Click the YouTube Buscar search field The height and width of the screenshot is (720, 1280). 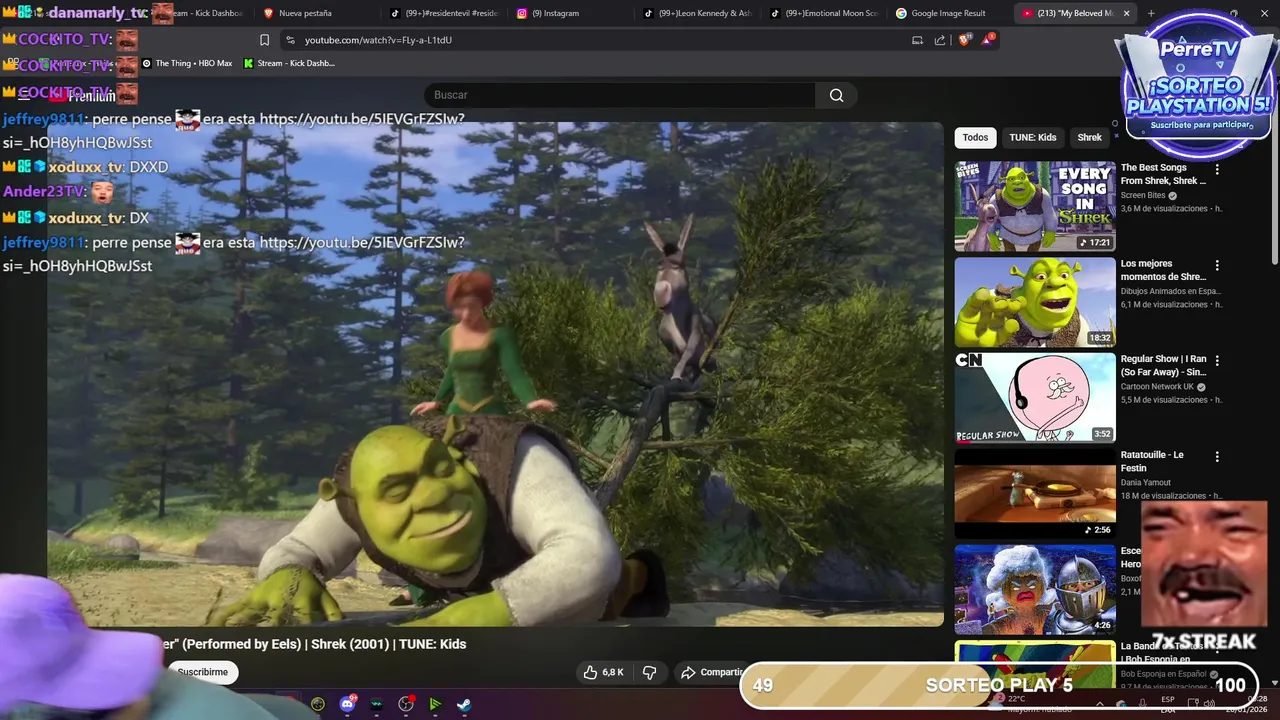pyautogui.click(x=620, y=95)
